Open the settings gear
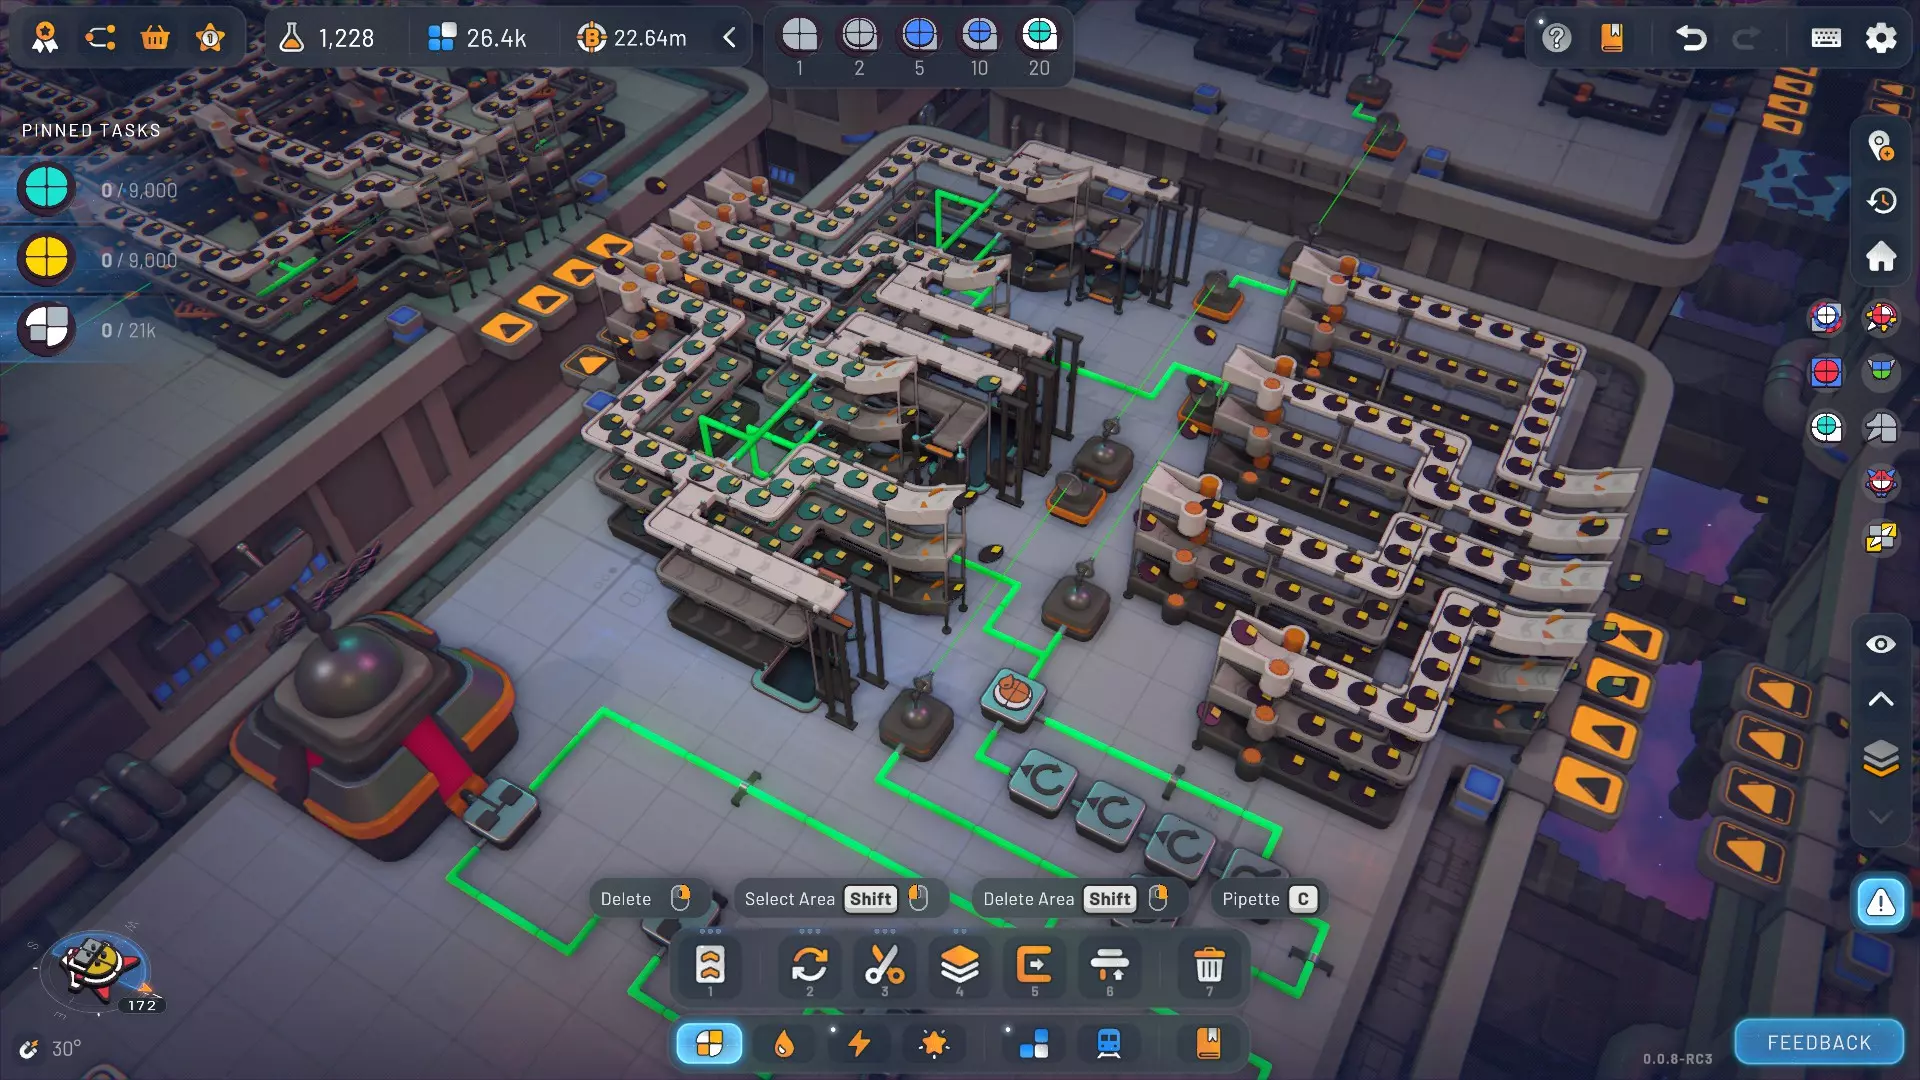Viewport: 1920px width, 1080px height. tap(1880, 38)
